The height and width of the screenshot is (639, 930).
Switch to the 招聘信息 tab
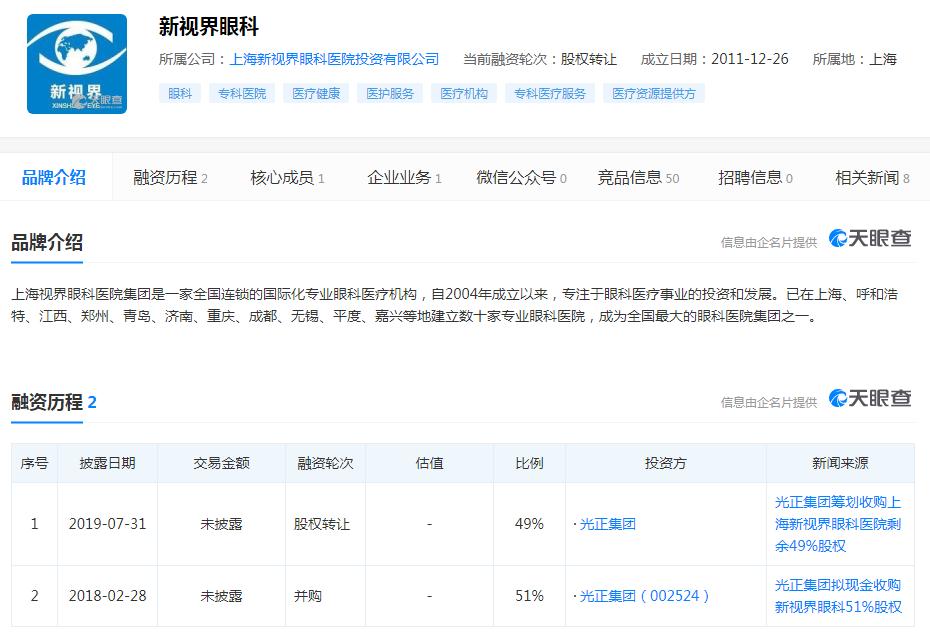pos(755,177)
